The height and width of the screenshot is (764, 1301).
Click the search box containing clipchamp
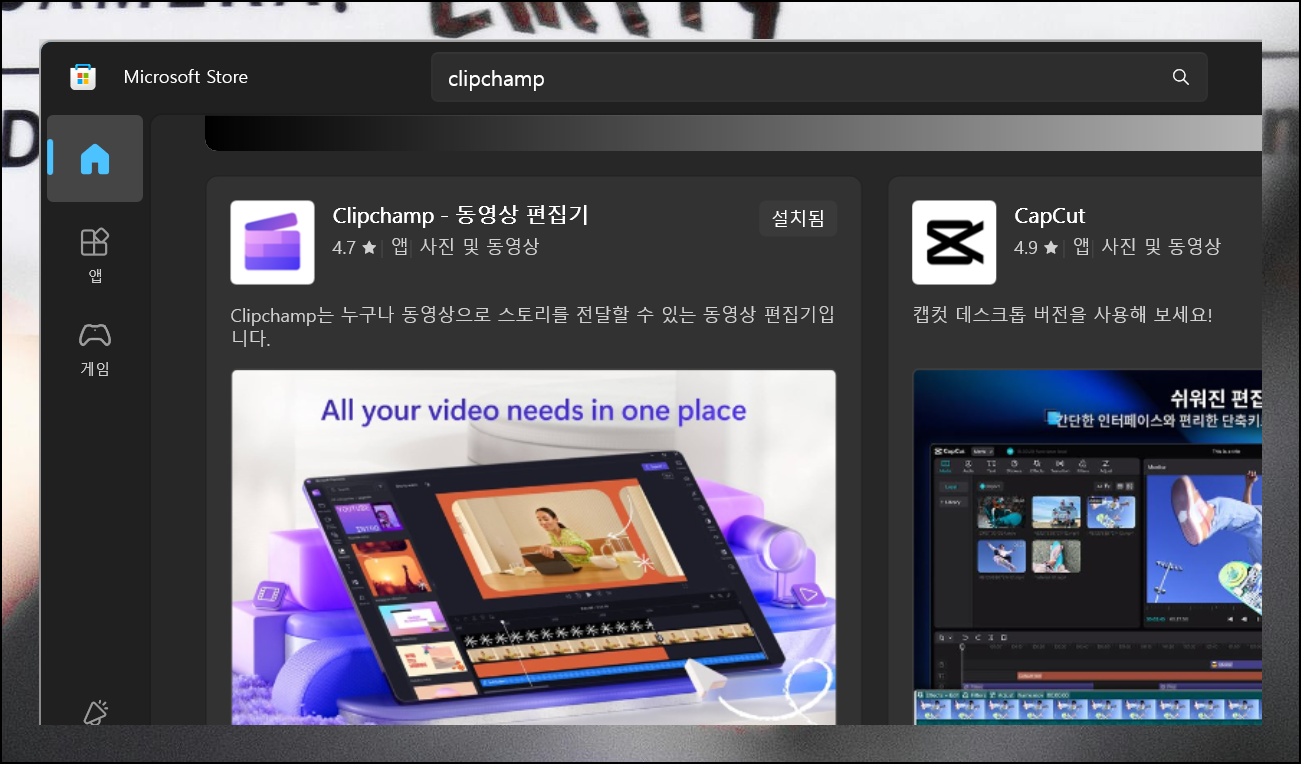tap(819, 77)
